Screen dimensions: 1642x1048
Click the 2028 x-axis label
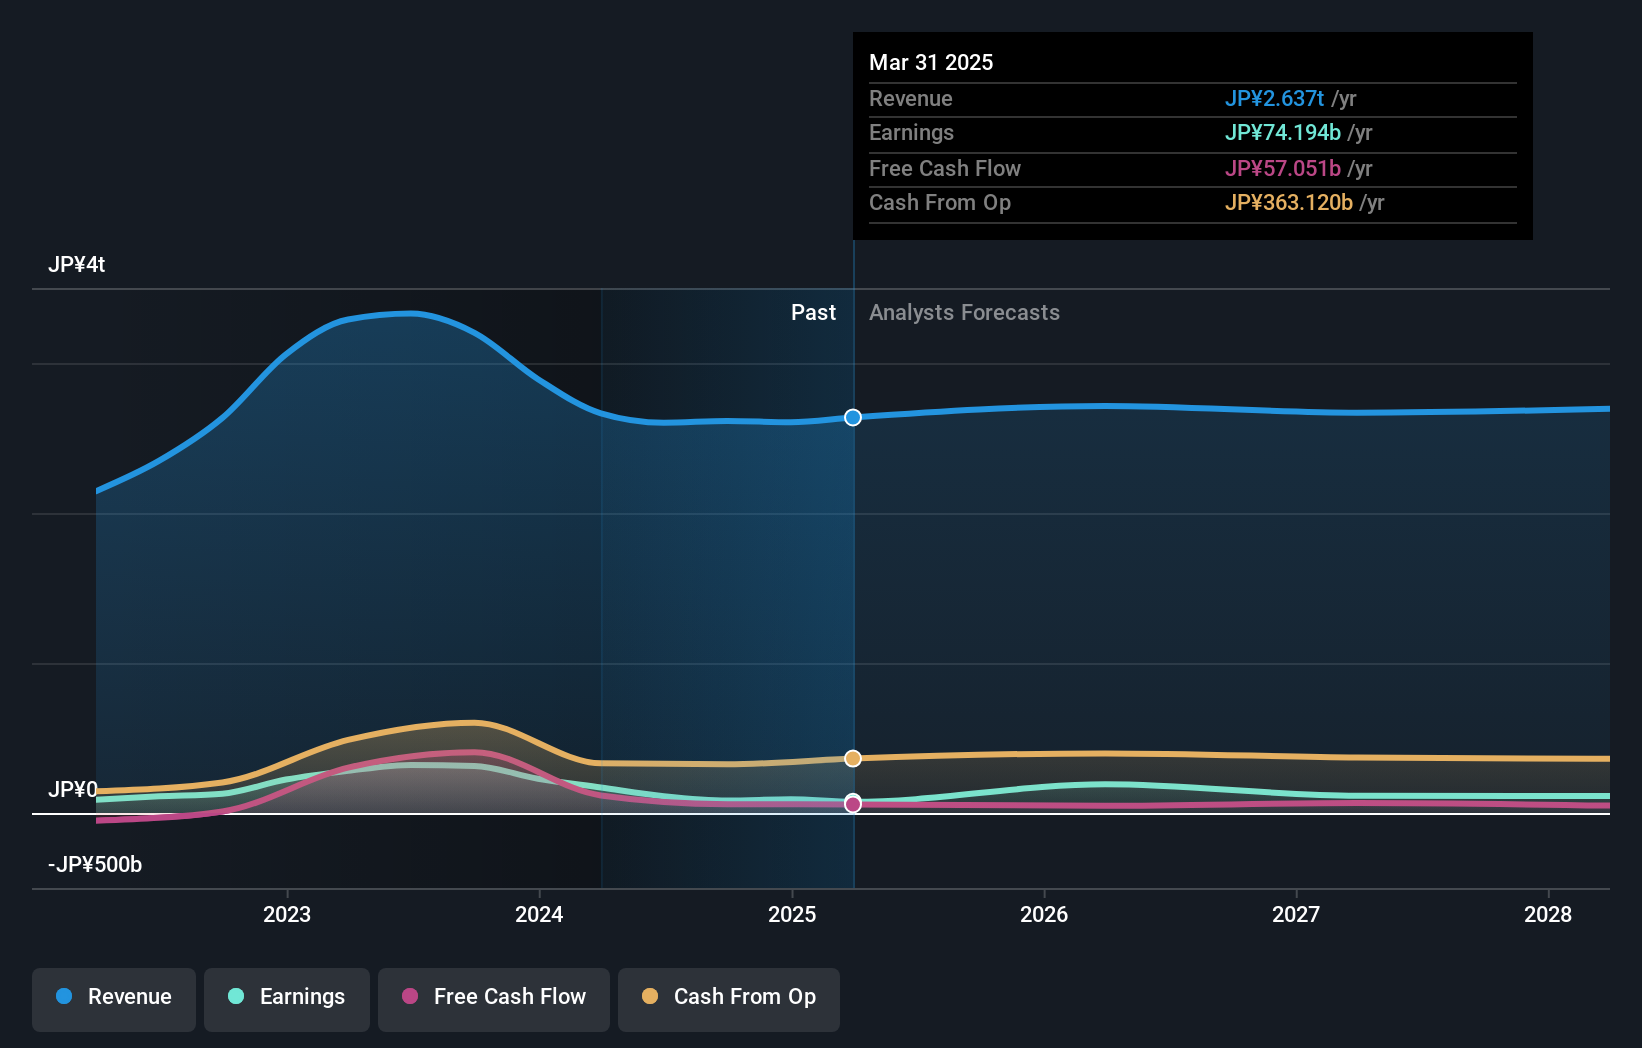pyautogui.click(x=1548, y=914)
